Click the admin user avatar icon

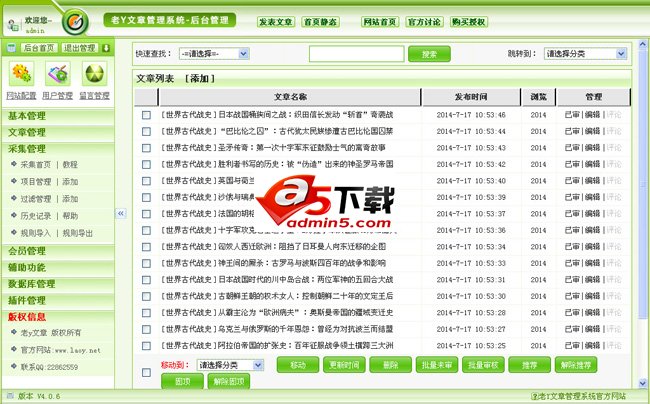click(x=13, y=25)
